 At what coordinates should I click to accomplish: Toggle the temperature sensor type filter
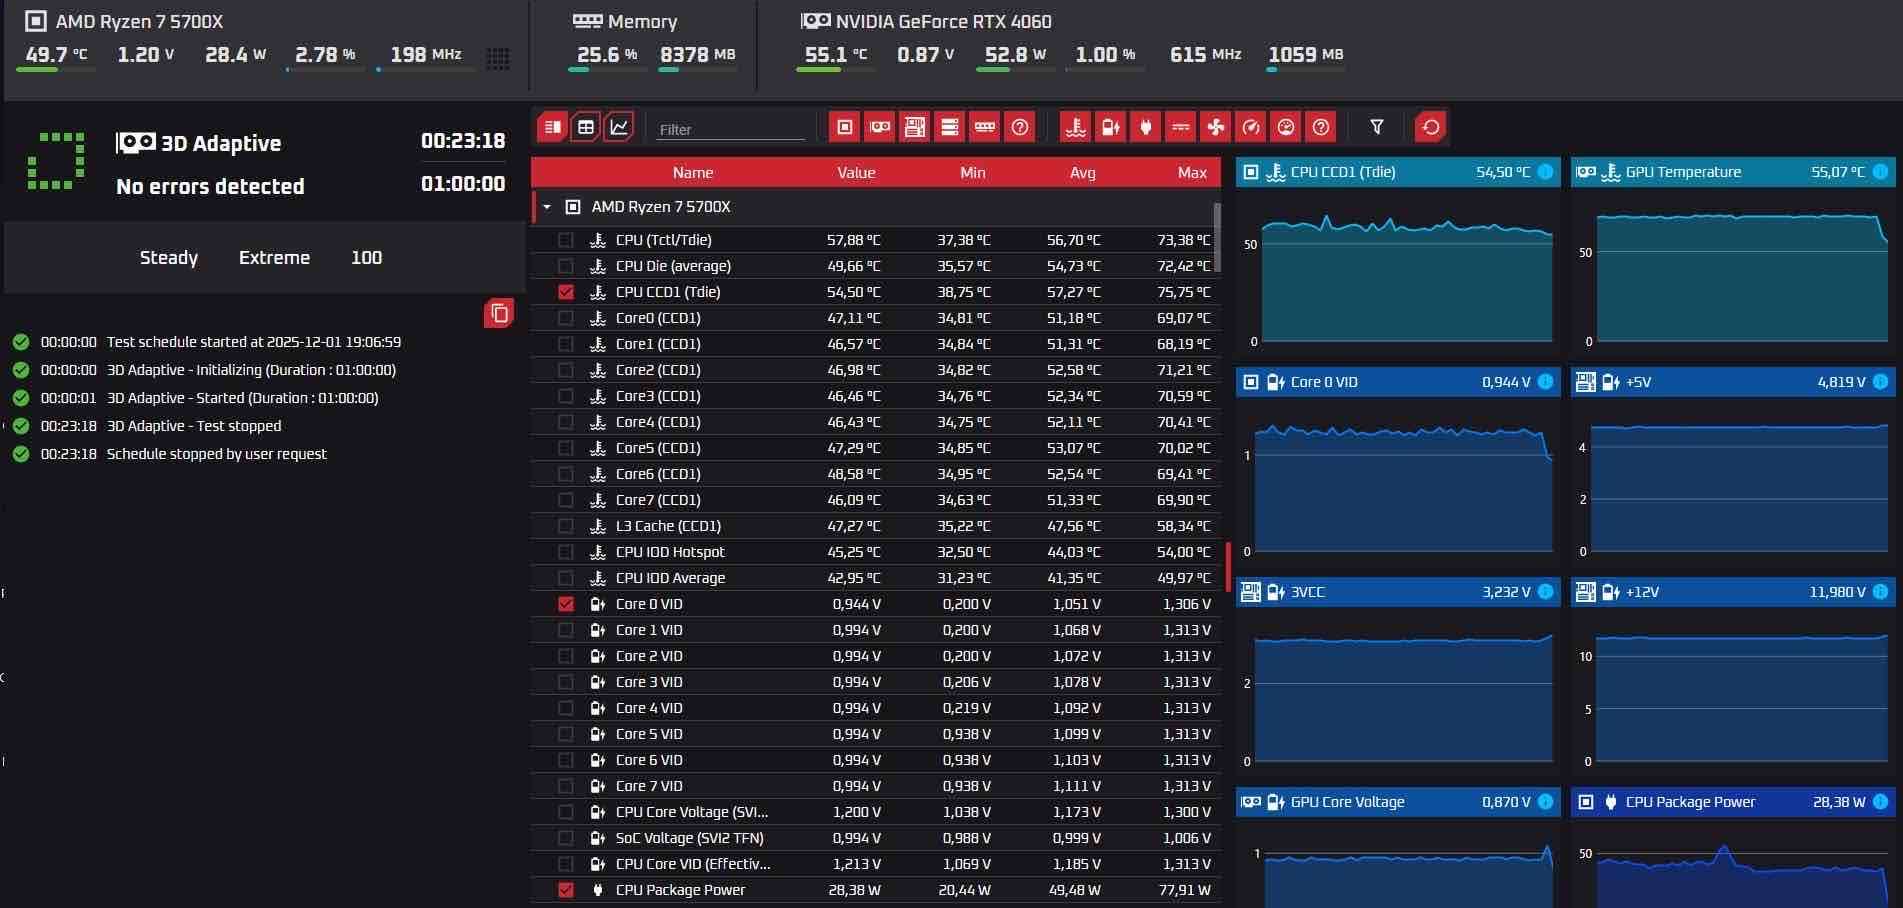1075,127
